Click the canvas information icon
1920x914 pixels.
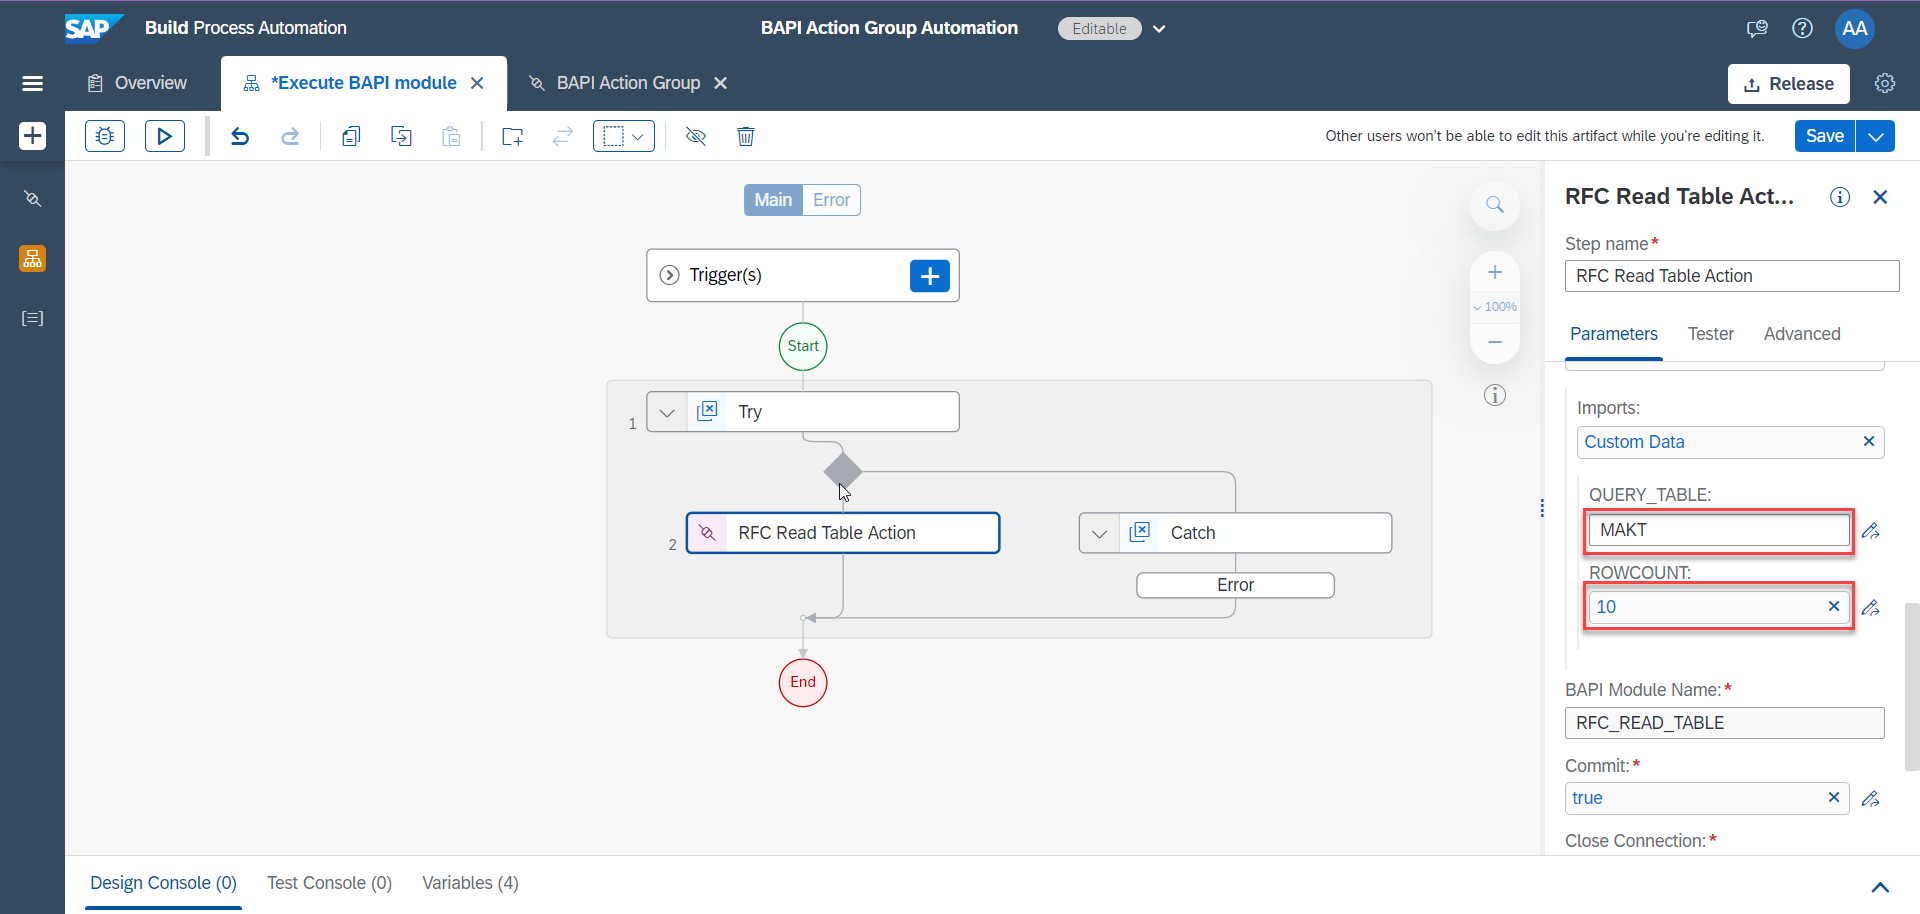pyautogui.click(x=1495, y=395)
